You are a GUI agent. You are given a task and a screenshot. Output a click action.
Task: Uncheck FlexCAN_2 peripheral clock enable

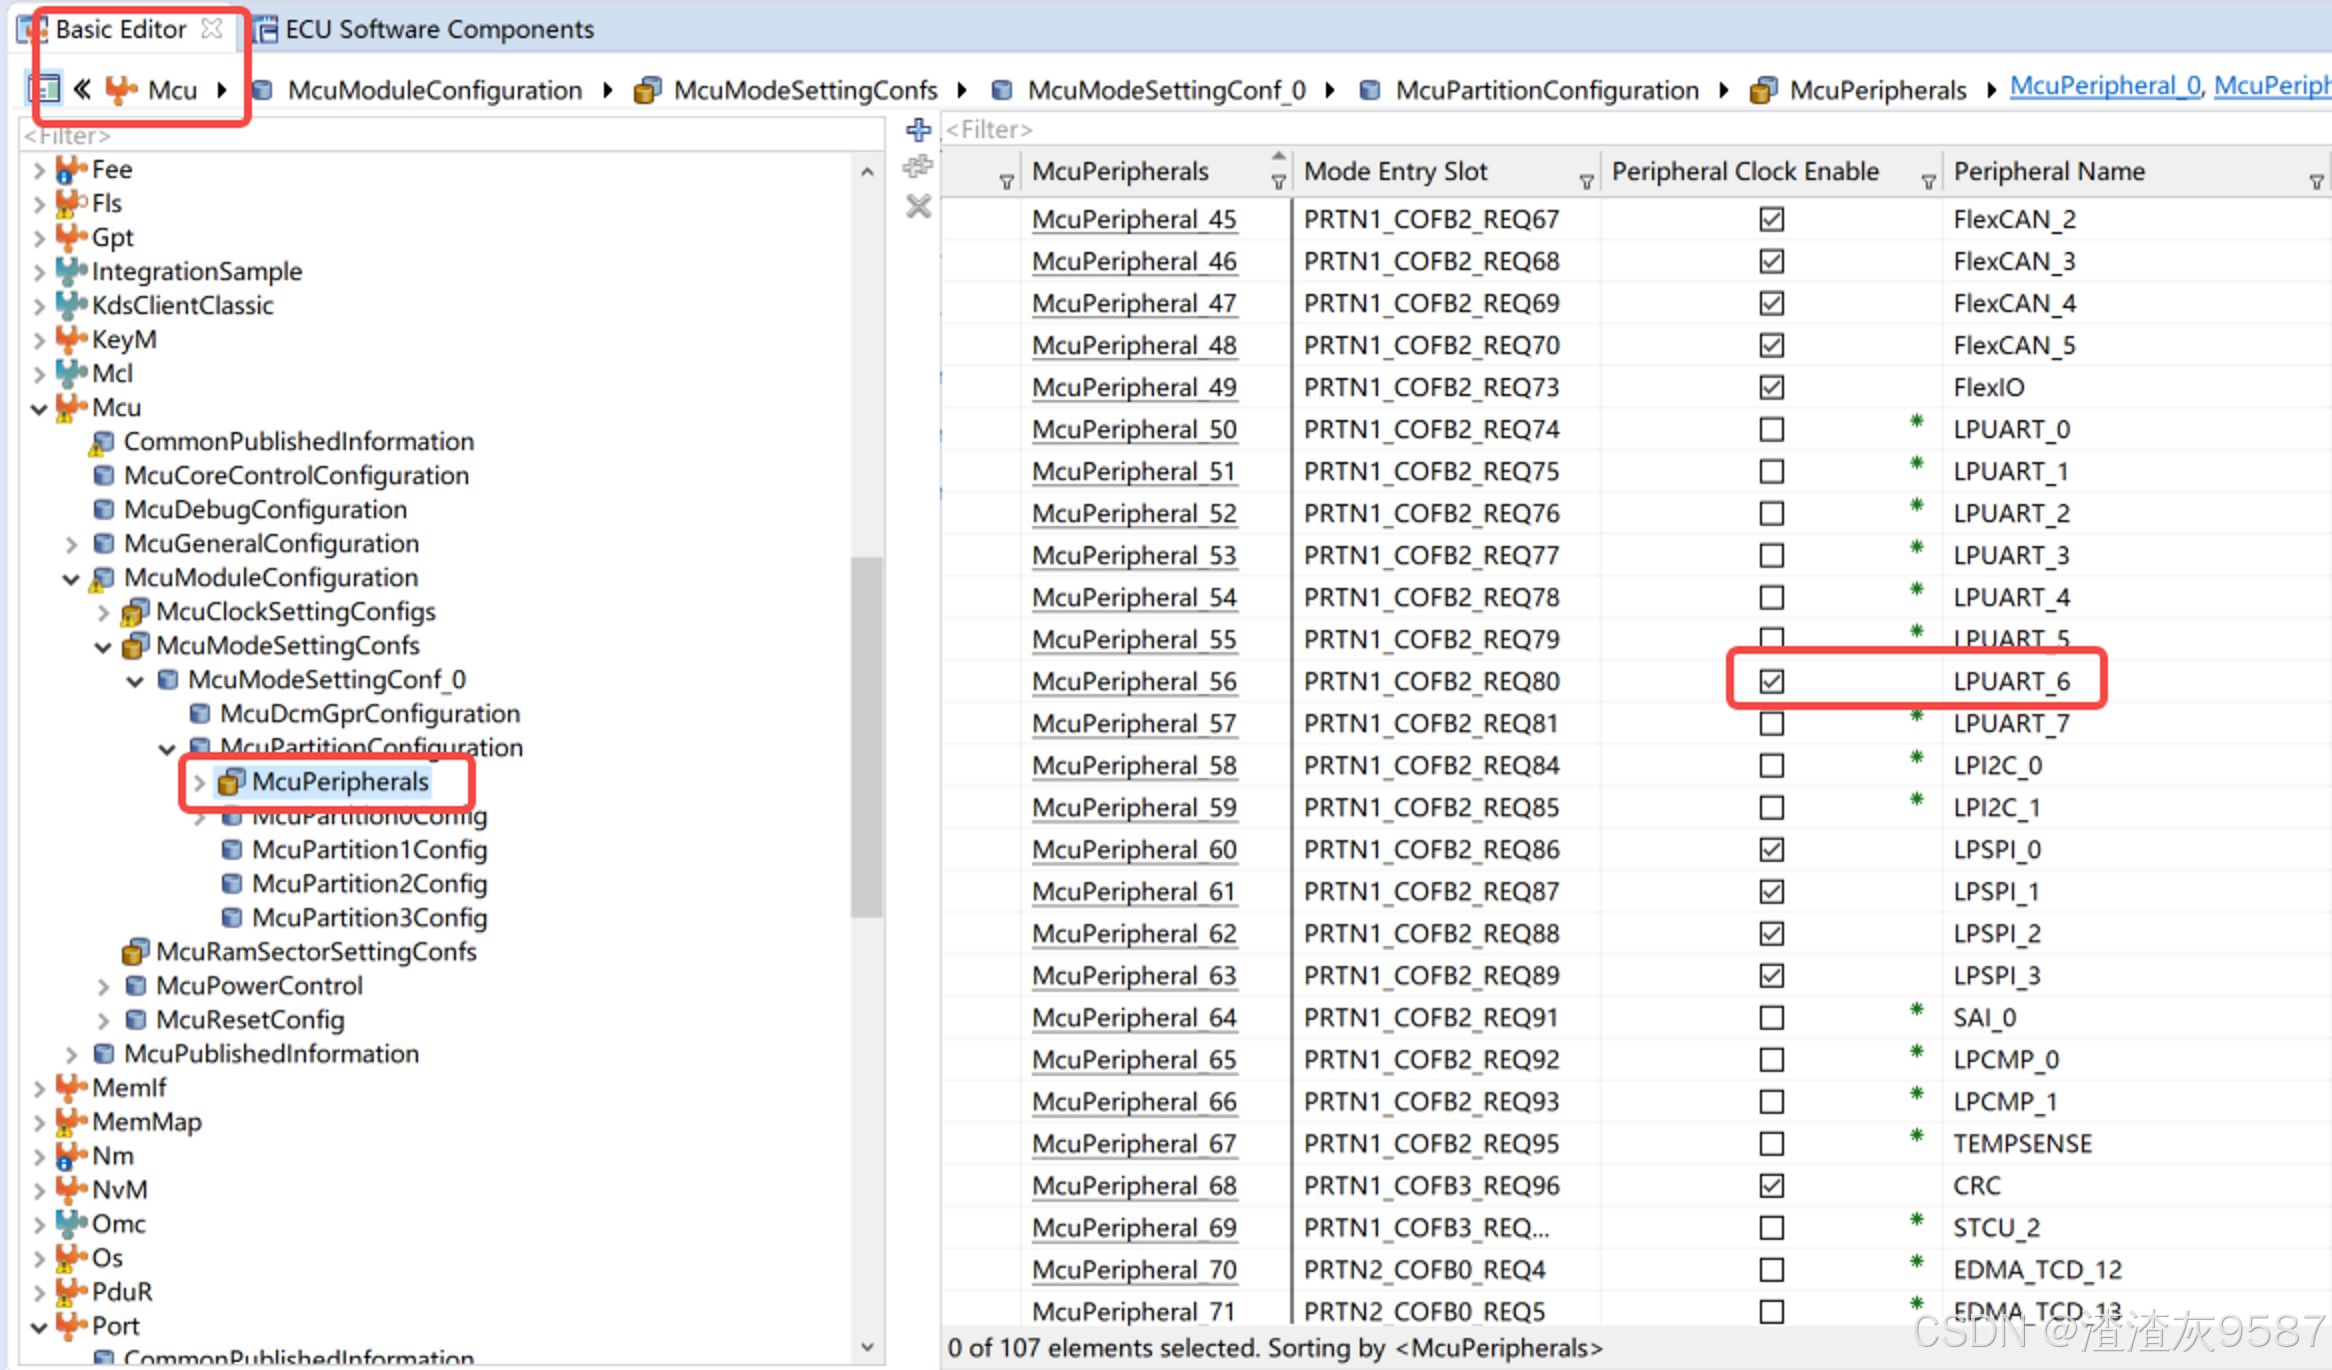pyautogui.click(x=1771, y=219)
